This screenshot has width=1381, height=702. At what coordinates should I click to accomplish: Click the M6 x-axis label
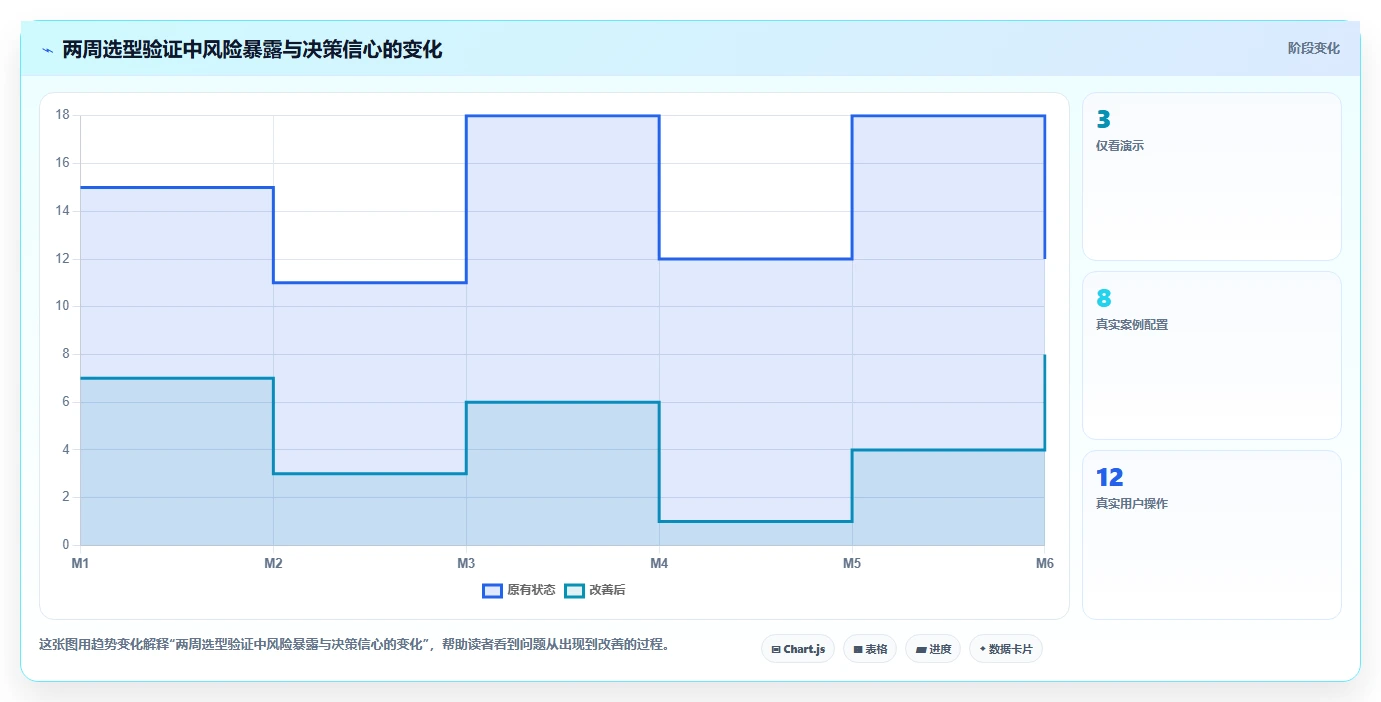(x=1044, y=563)
